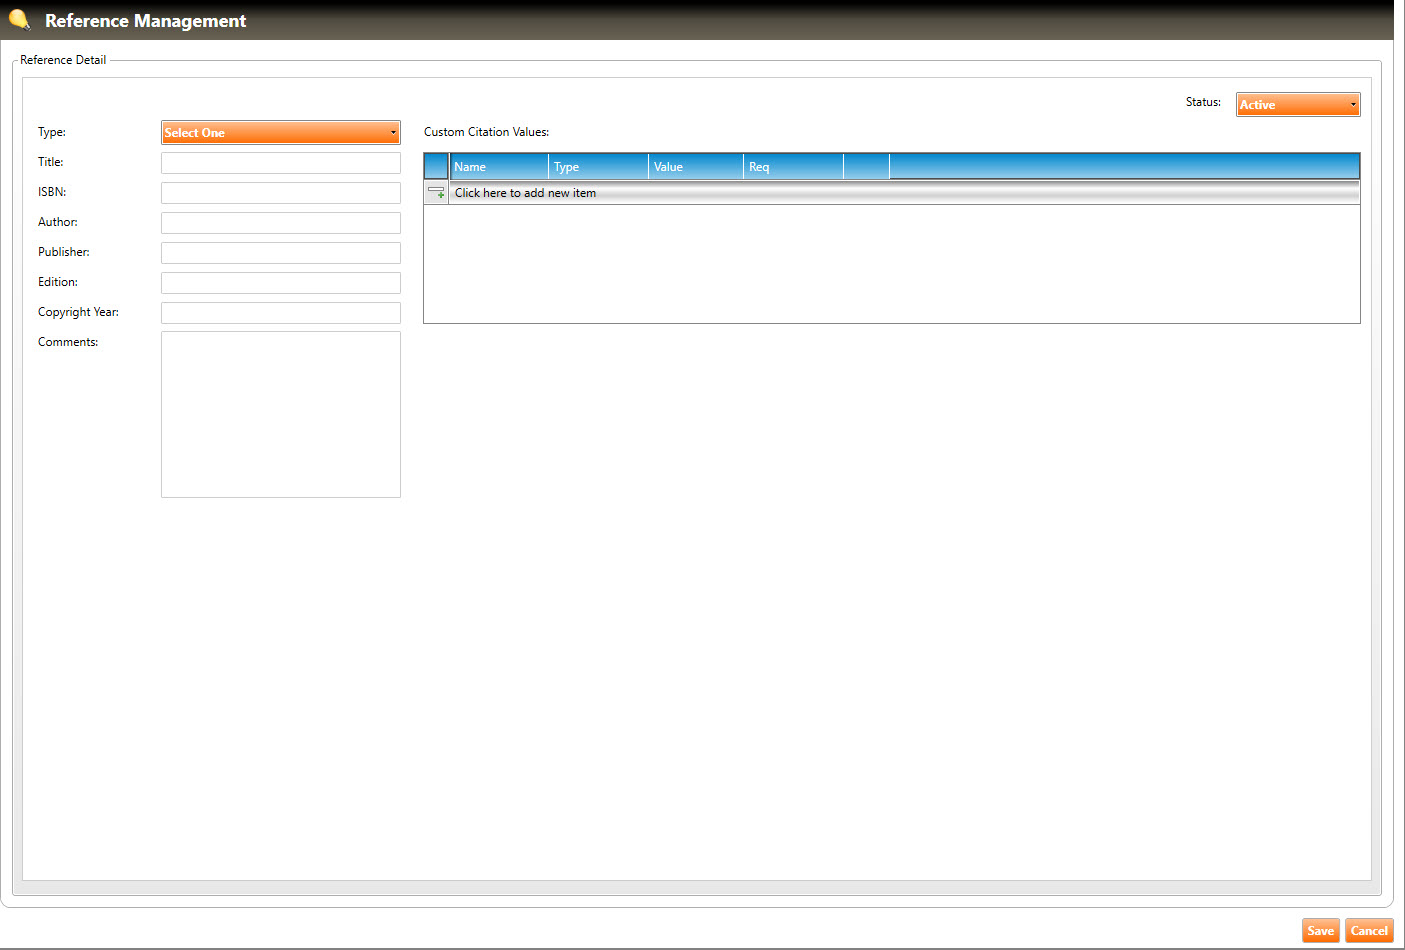Image resolution: width=1405 pixels, height=950 pixels.
Task: Sort by the Req column header
Action: [792, 167]
